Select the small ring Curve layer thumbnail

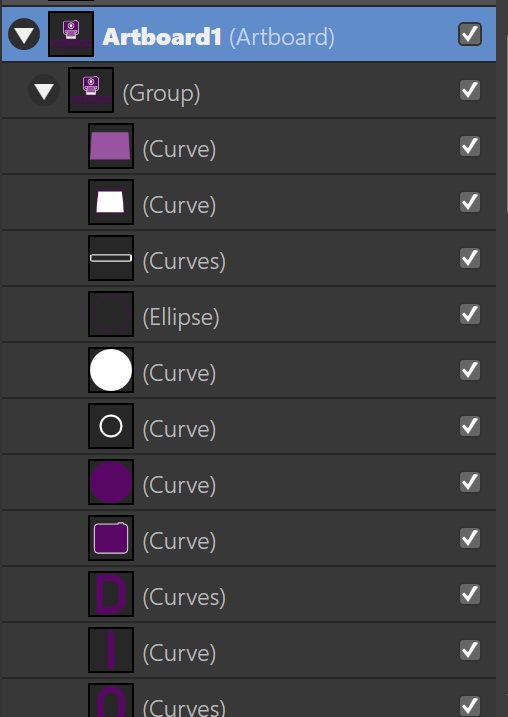pos(111,426)
